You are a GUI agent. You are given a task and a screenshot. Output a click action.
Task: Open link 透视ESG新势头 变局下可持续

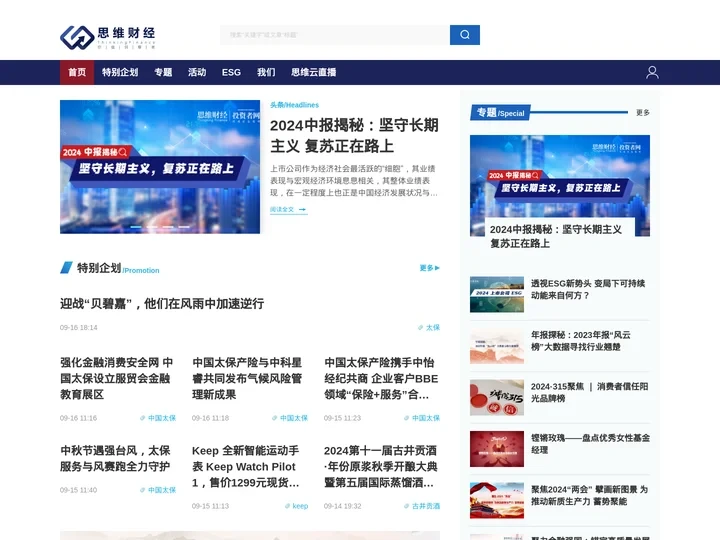tap(588, 289)
